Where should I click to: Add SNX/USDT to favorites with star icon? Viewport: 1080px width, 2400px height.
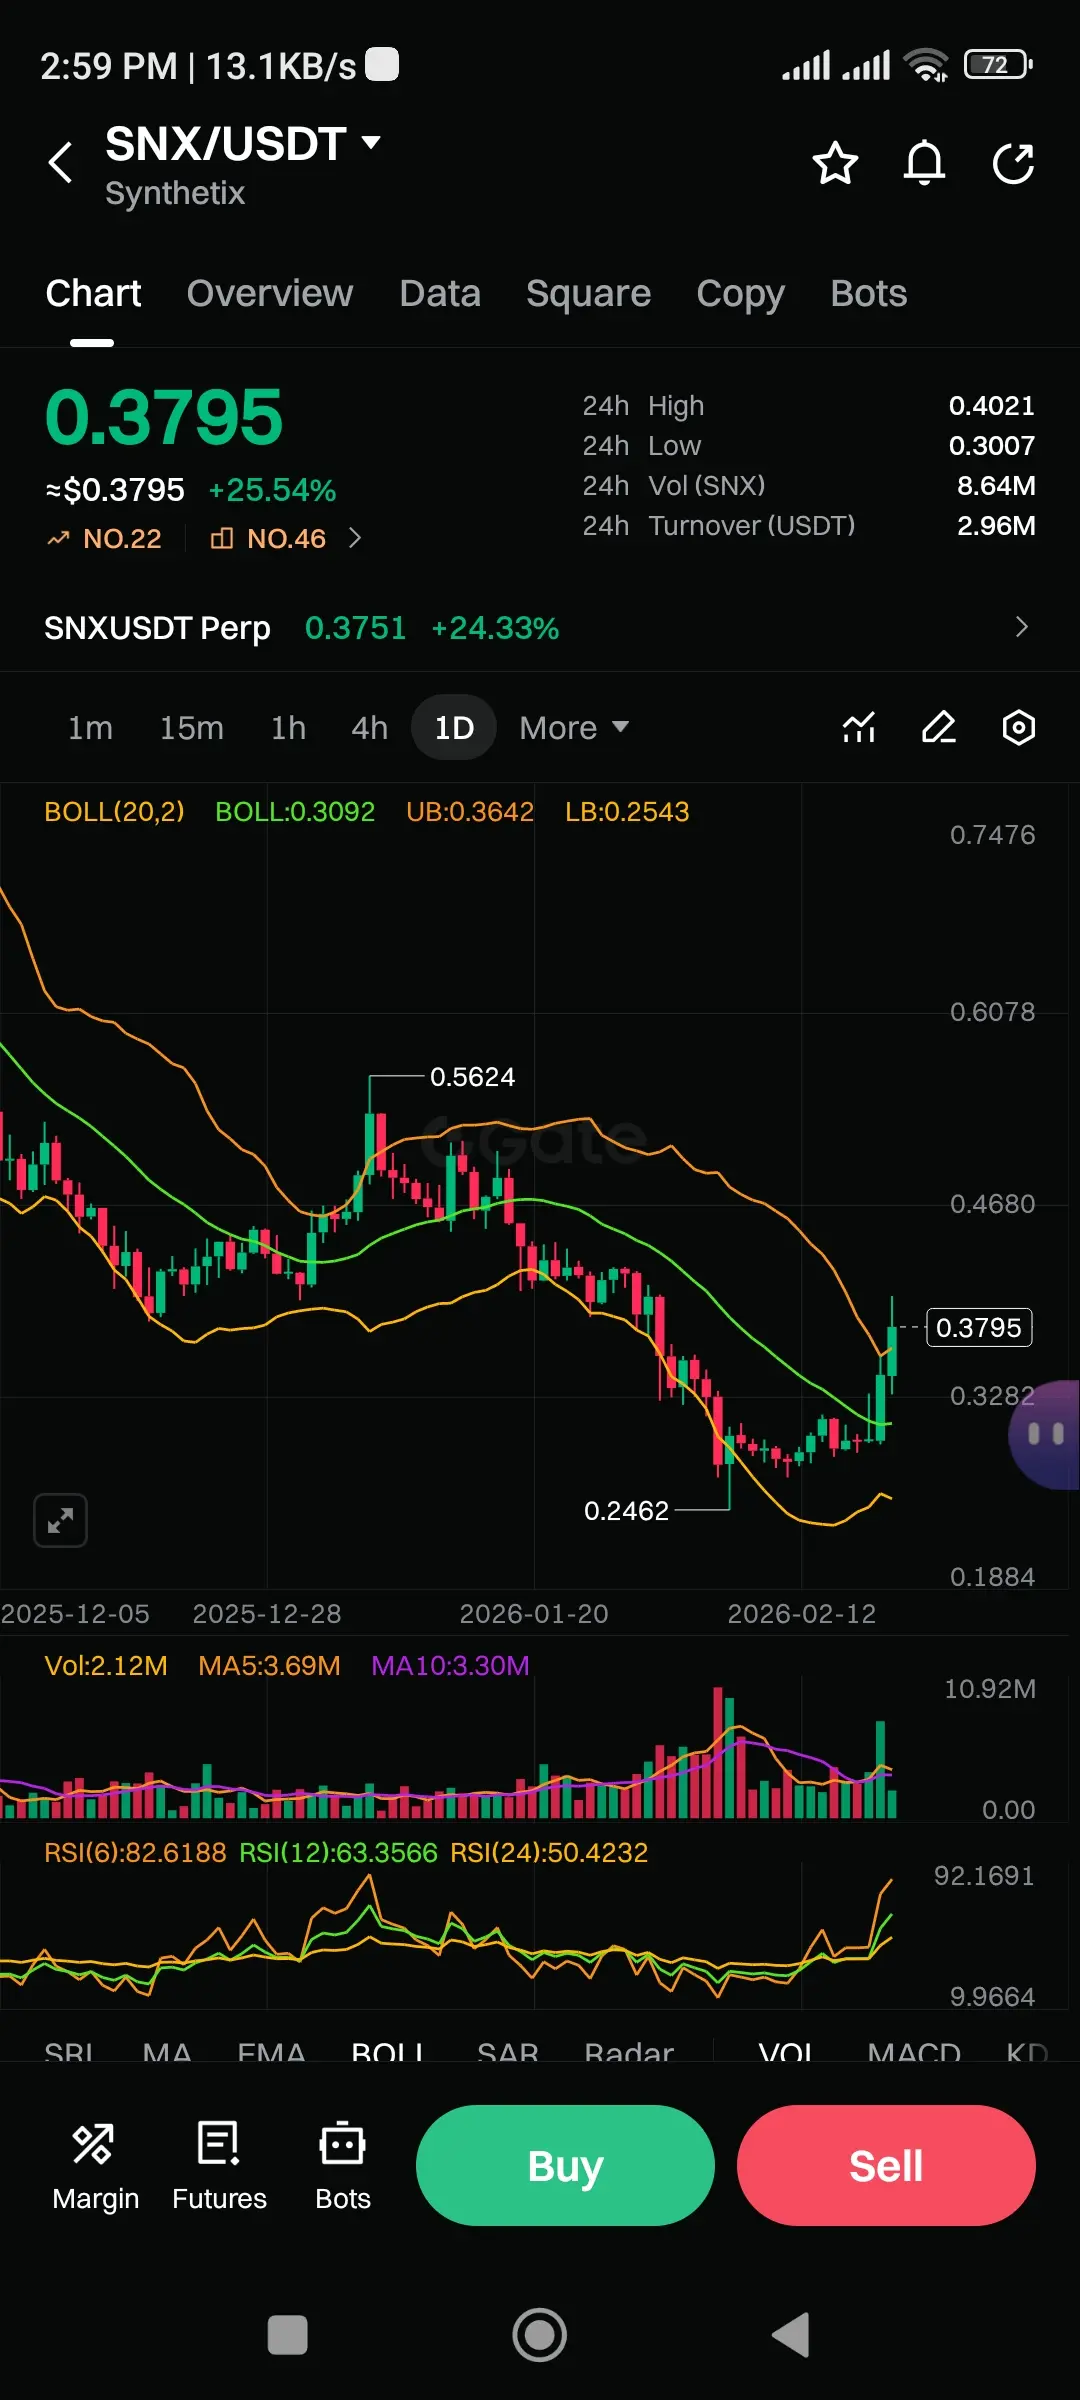point(835,163)
